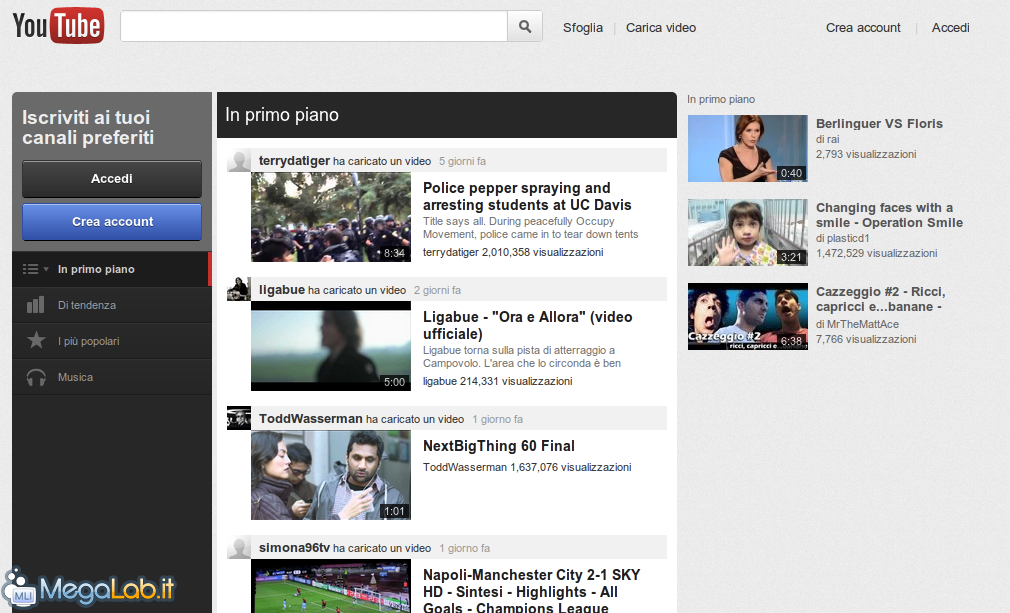Image resolution: width=1010 pixels, height=613 pixels.
Task: Click the Accedi link in header
Action: pyautogui.click(x=950, y=28)
